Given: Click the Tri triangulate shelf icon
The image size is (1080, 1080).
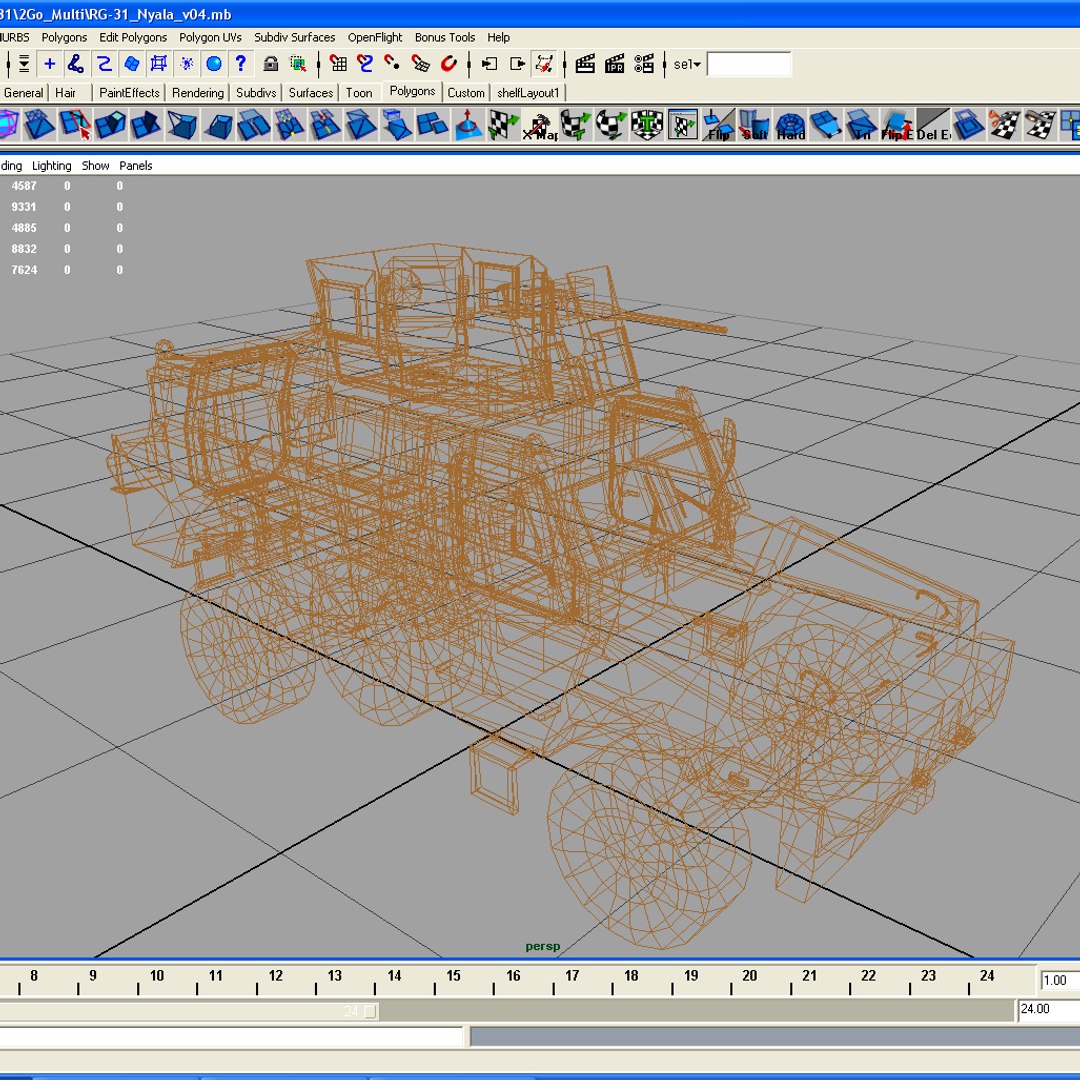Looking at the screenshot, I should (x=862, y=125).
